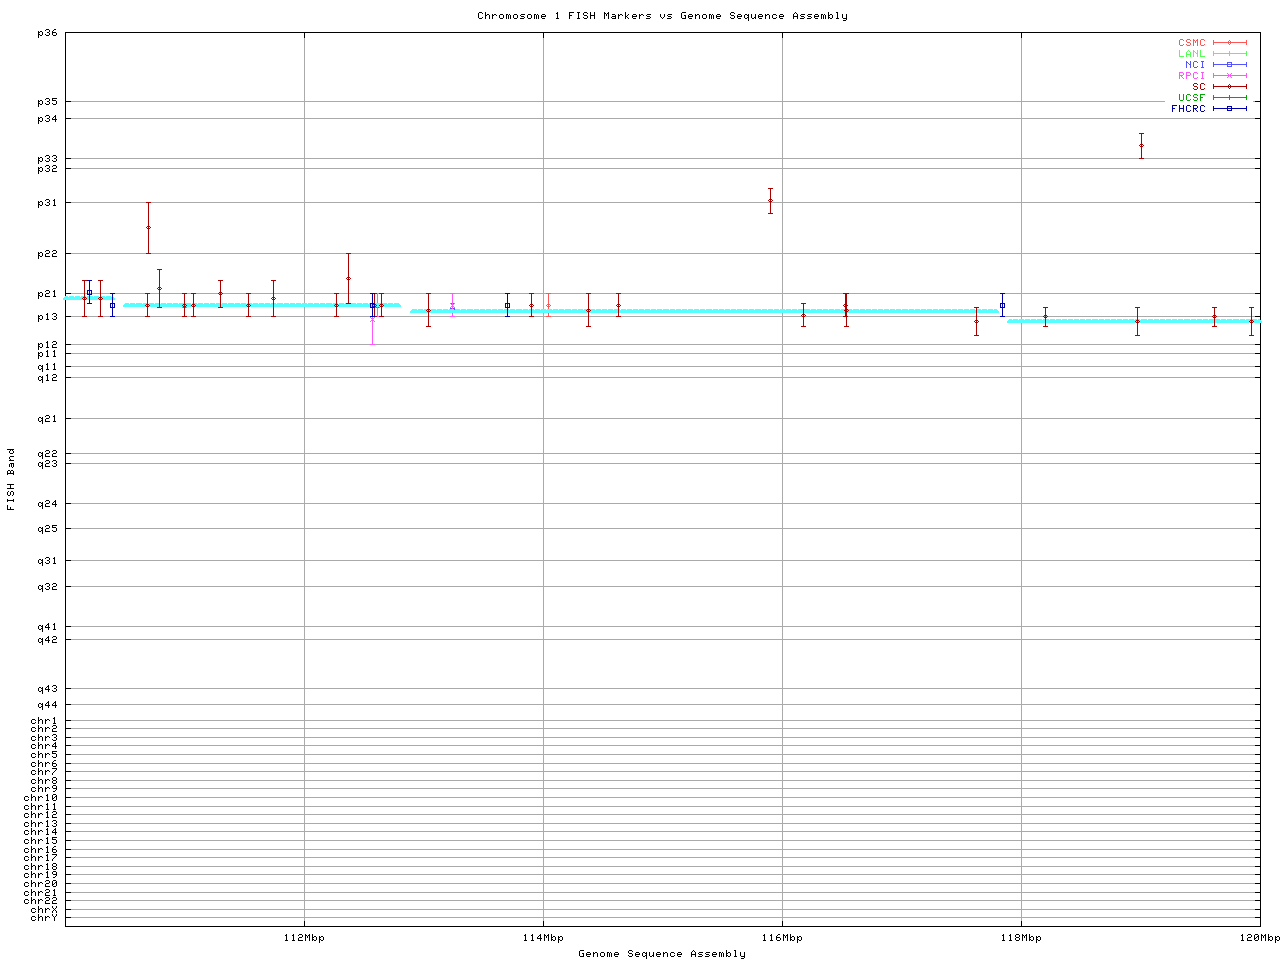Click the 116Mbp x-axis tick label
Viewport: 1280px width, 960px height.
pos(782,938)
